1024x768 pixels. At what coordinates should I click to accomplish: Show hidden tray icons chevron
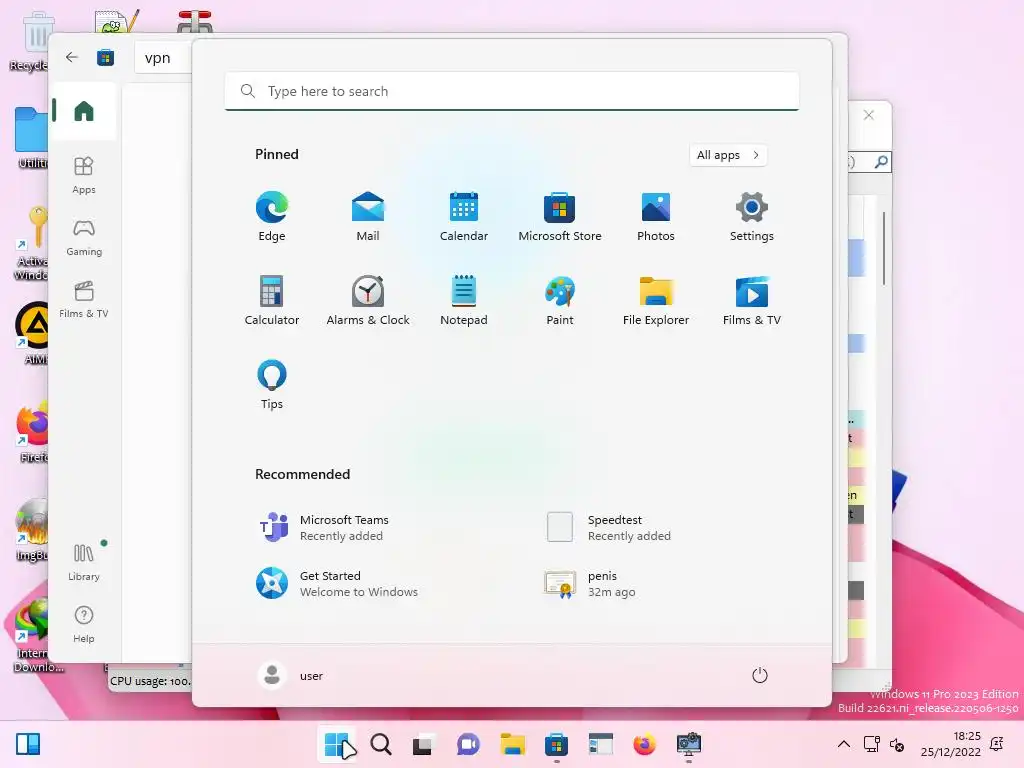pyautogui.click(x=844, y=744)
